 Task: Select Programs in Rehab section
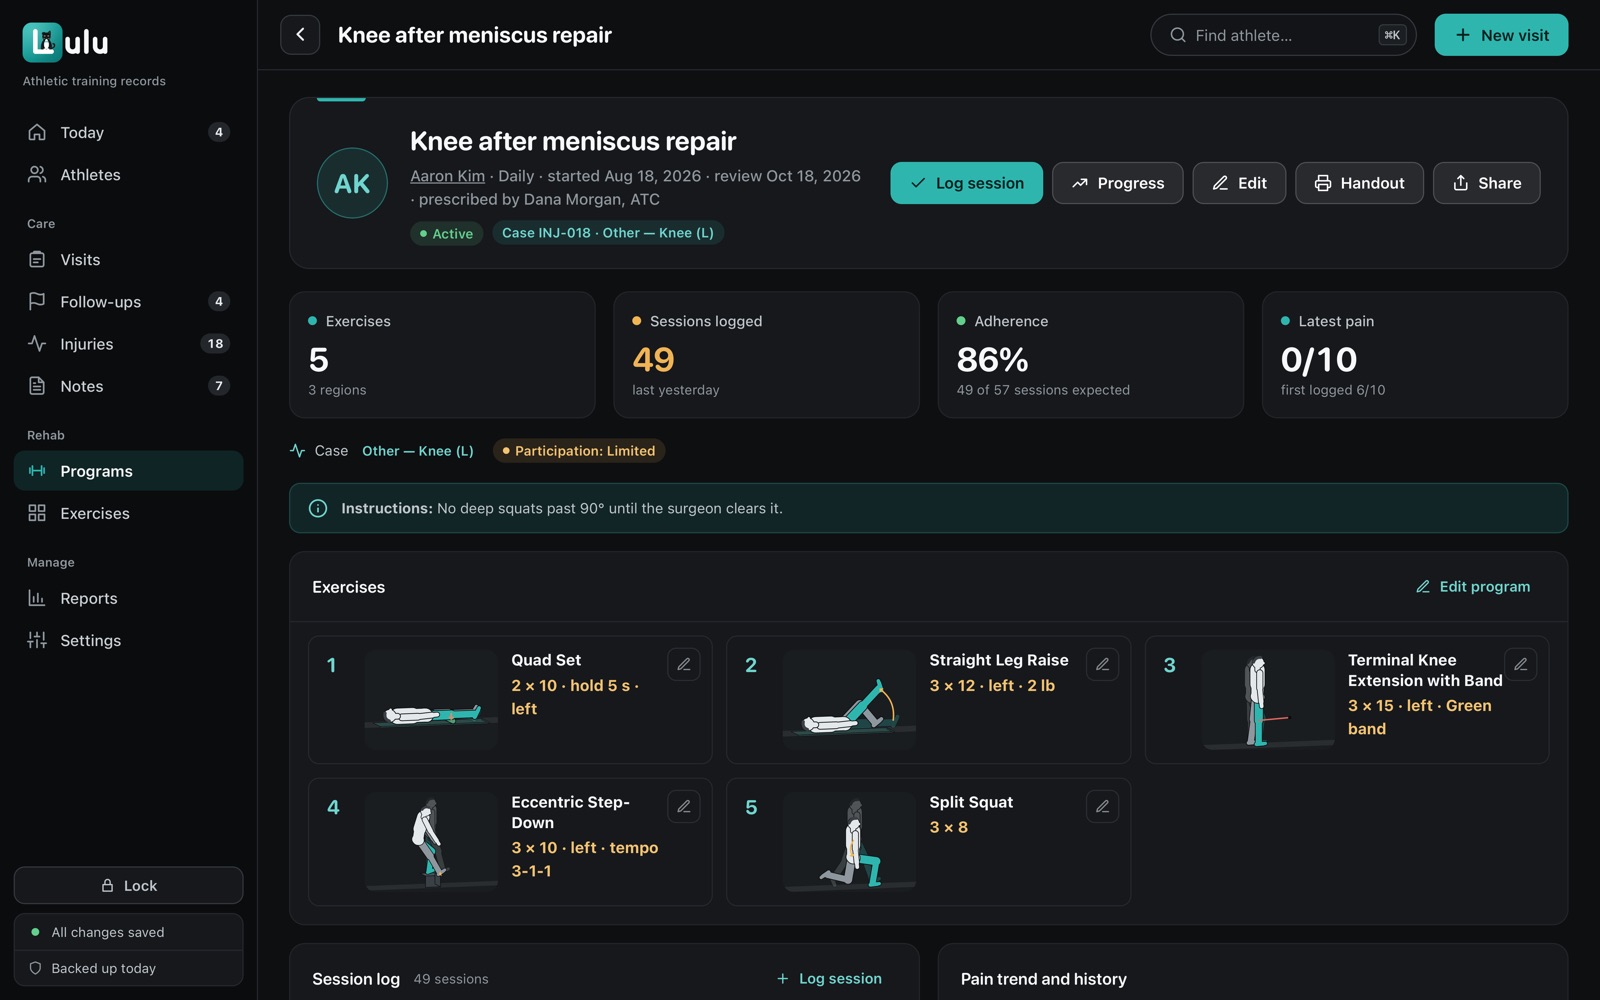pyautogui.click(x=128, y=471)
